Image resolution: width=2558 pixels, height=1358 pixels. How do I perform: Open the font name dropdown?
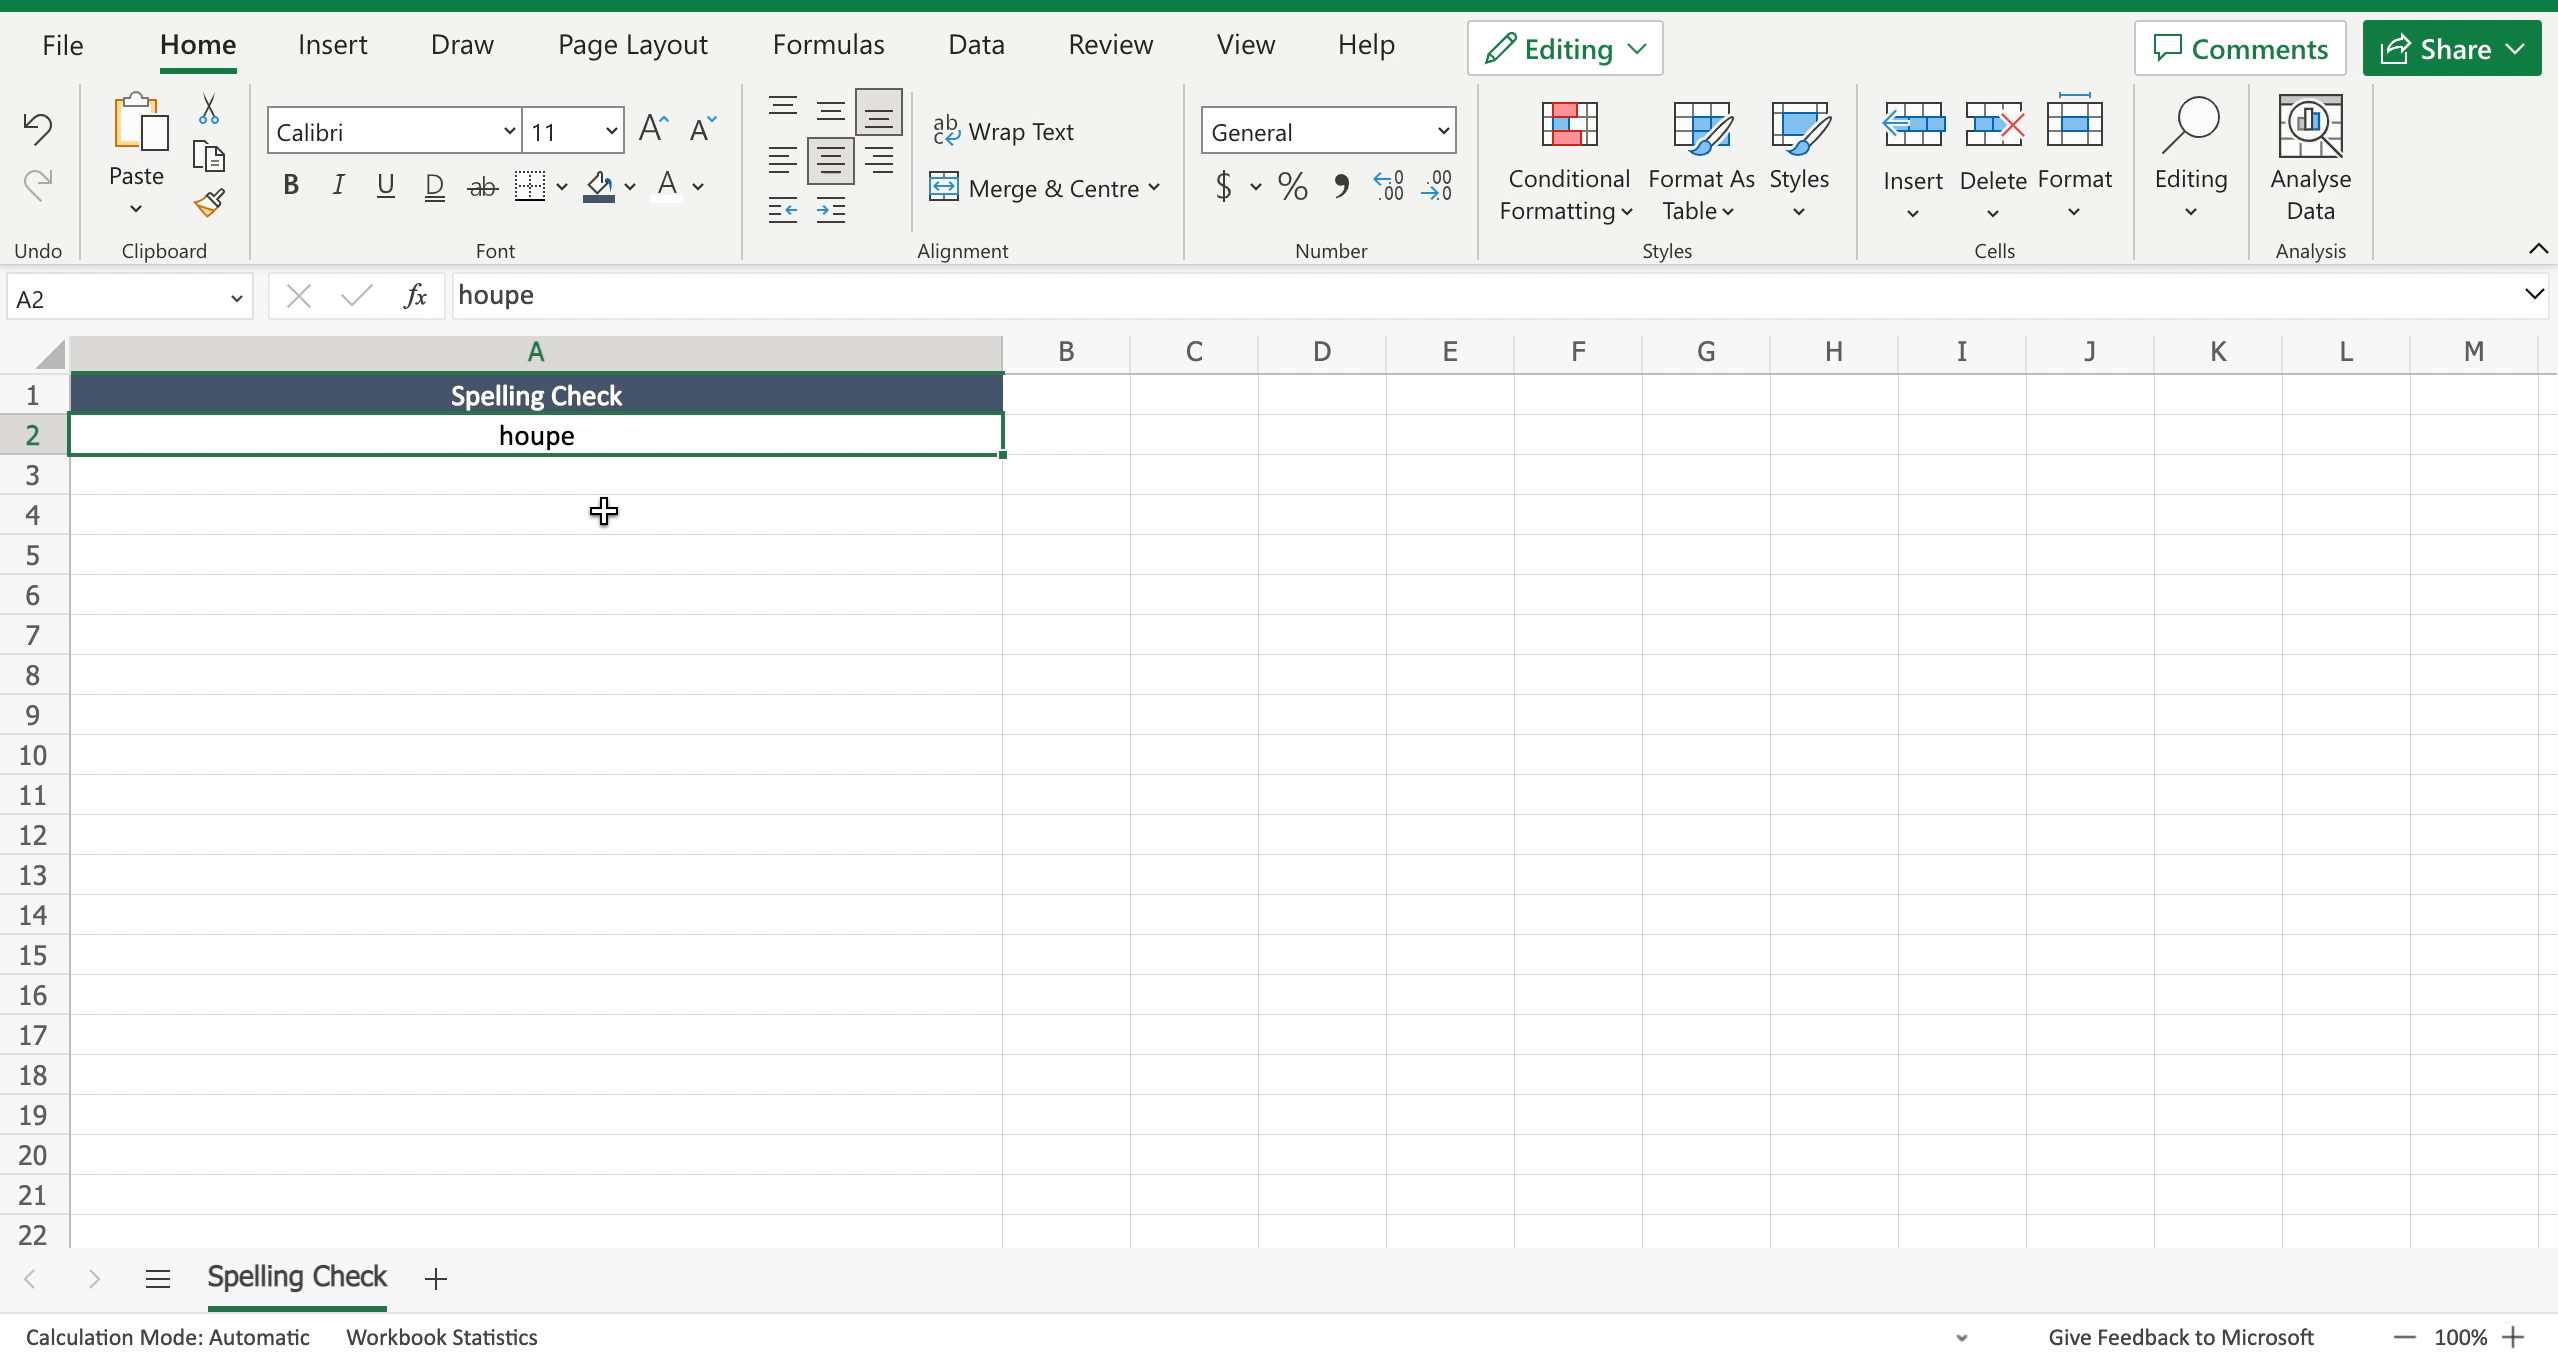click(x=508, y=130)
